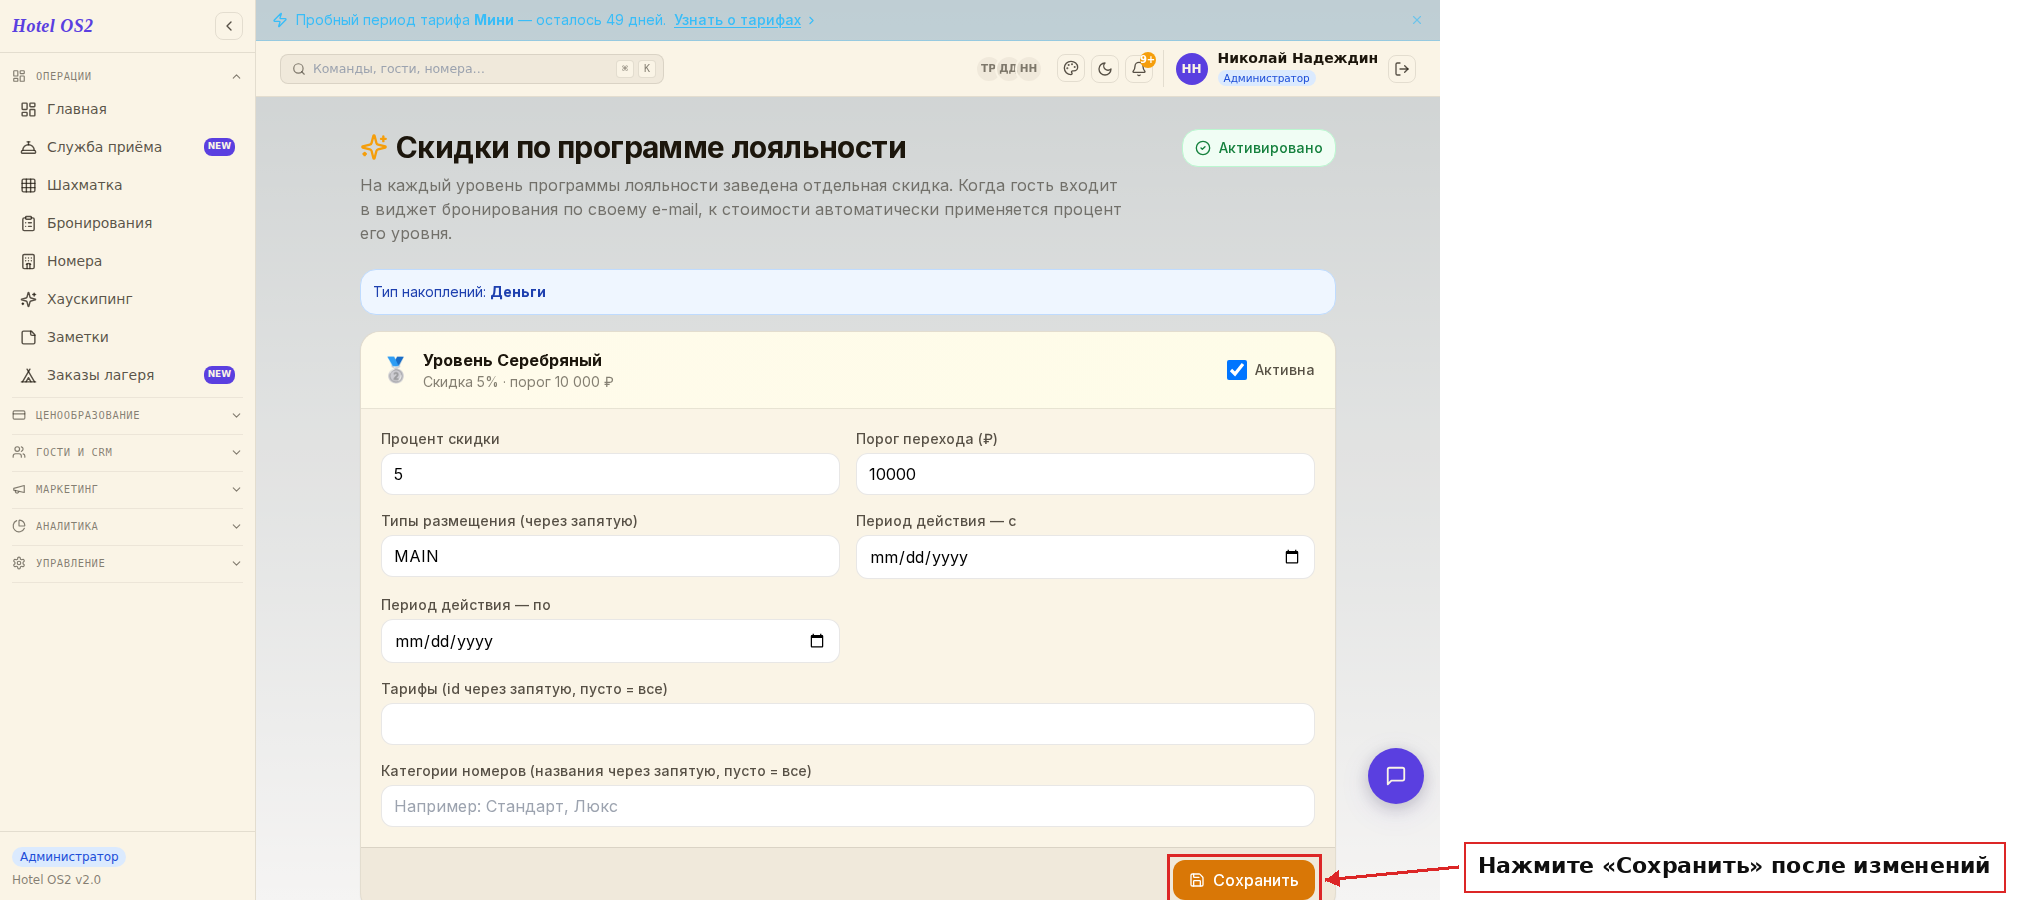Collapse the sidebar with the chevron button
Image resolution: width=2029 pixels, height=900 pixels.
229,26
